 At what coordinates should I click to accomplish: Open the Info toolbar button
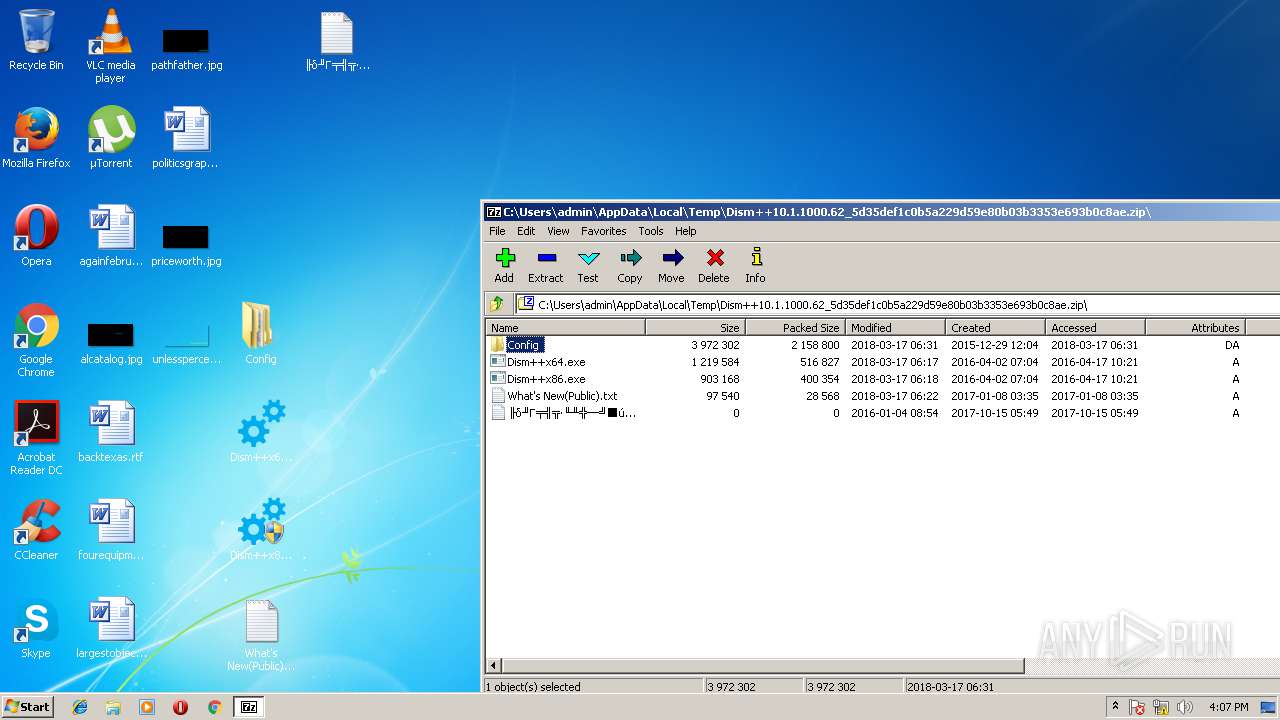click(755, 266)
